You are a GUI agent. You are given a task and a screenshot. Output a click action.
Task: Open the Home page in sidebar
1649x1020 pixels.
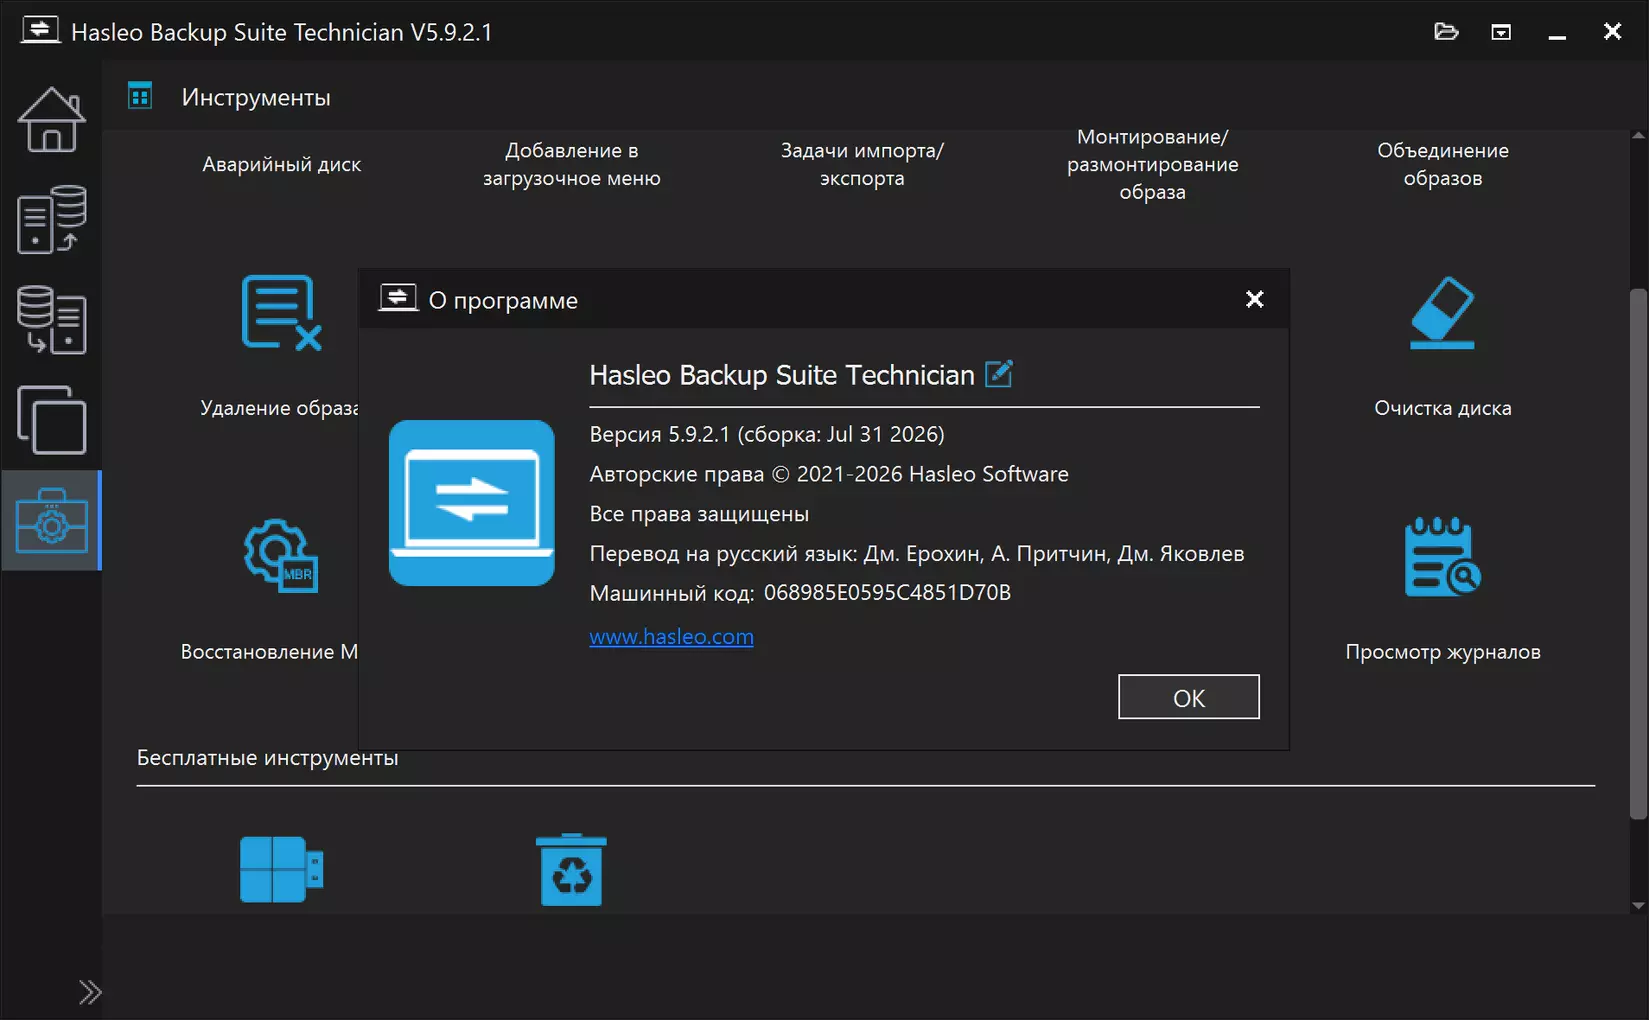(51, 120)
